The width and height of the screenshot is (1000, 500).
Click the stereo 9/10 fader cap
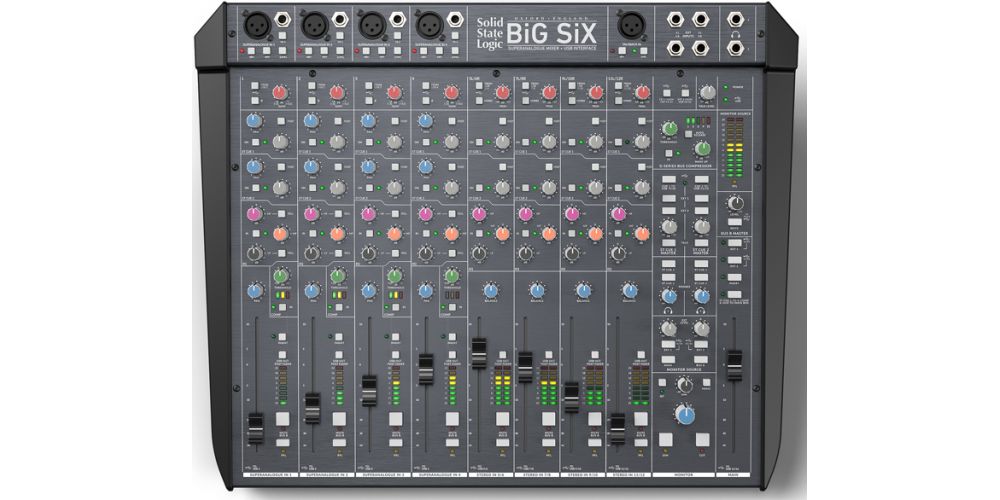[x=571, y=397]
